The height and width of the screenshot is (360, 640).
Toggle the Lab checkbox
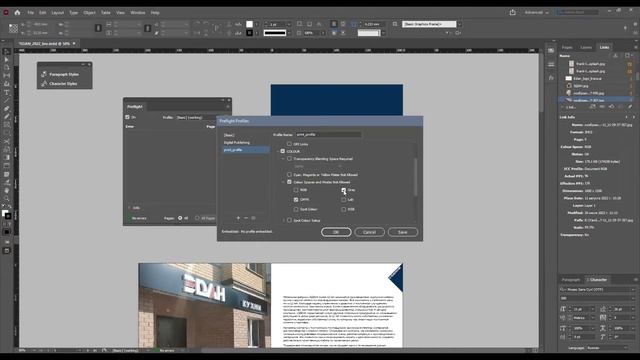pos(344,200)
